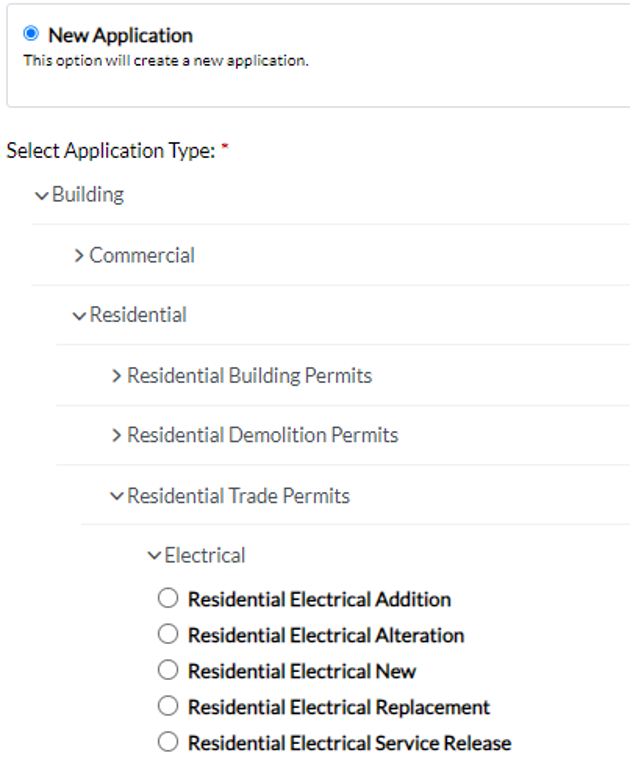Viewport: 631px width, 762px height.
Task: Open the Residential Building Permits label
Action: pyautogui.click(x=250, y=376)
